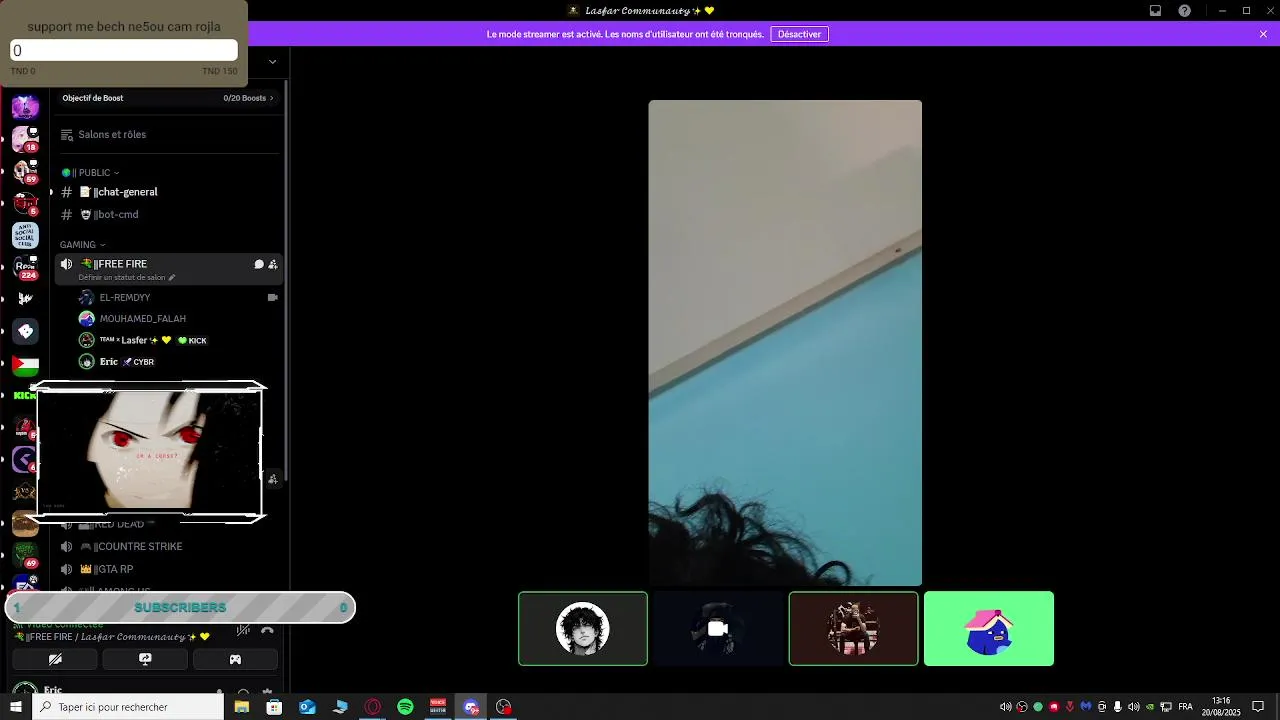This screenshot has width=1280, height=720.
Task: Open NVIDIA tray icon
Action: 1149,707
